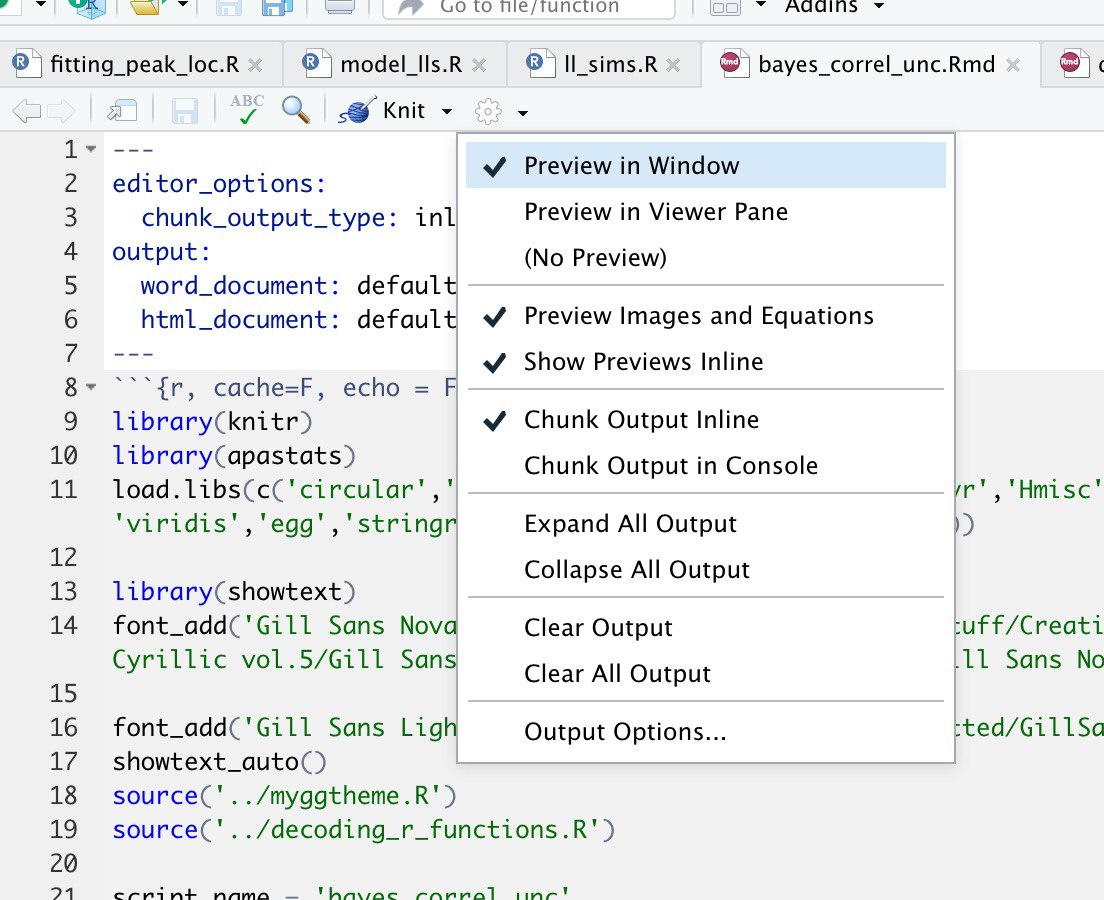1104x900 pixels.
Task: Collapse YAML header fold arrow line 1
Action: [x=91, y=149]
